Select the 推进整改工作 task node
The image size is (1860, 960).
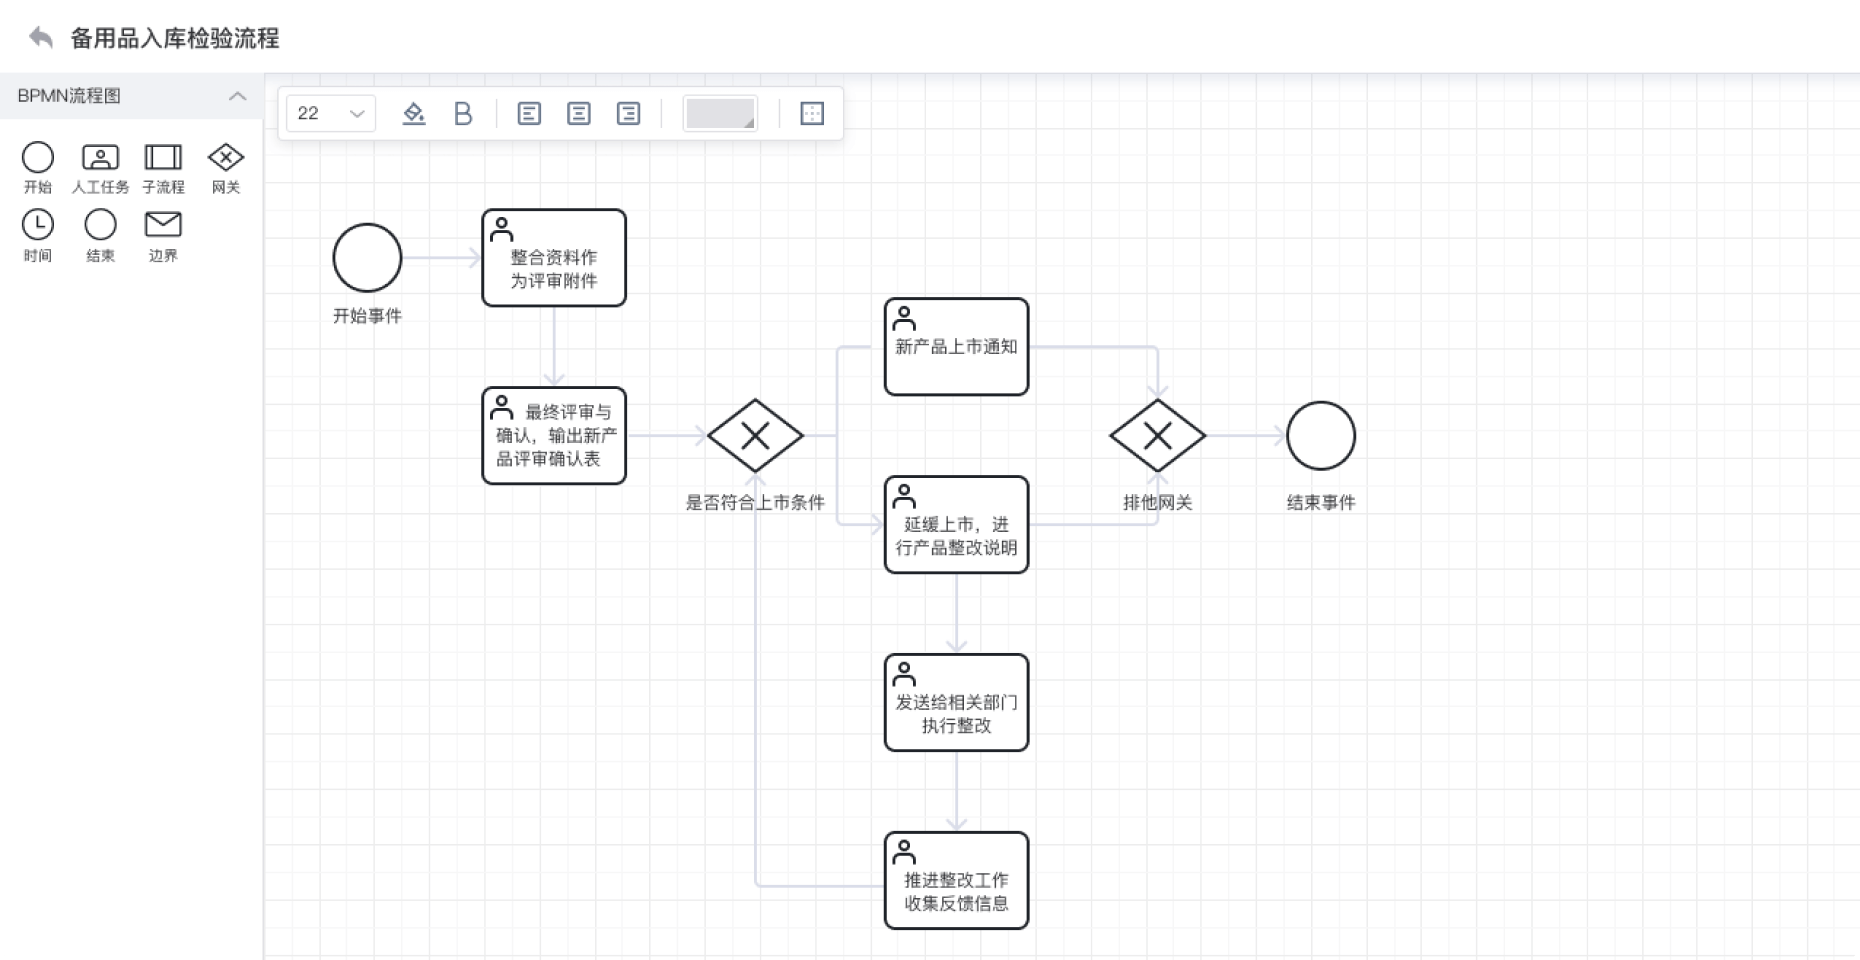(956, 881)
